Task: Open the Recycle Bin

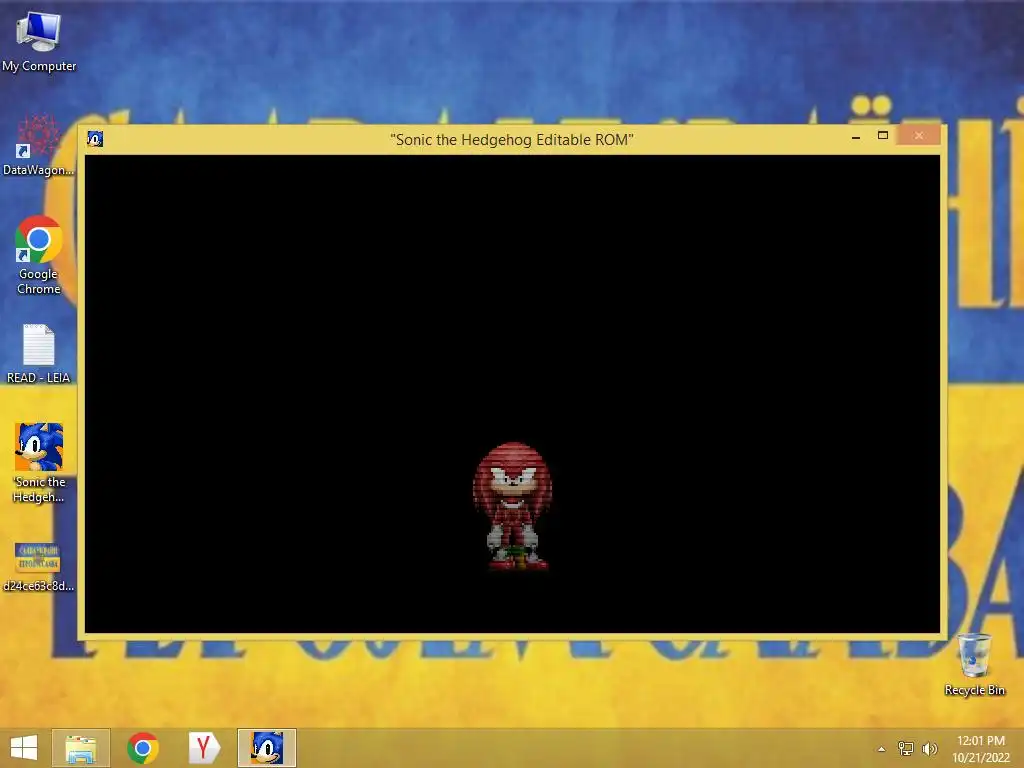Action: click(x=974, y=664)
